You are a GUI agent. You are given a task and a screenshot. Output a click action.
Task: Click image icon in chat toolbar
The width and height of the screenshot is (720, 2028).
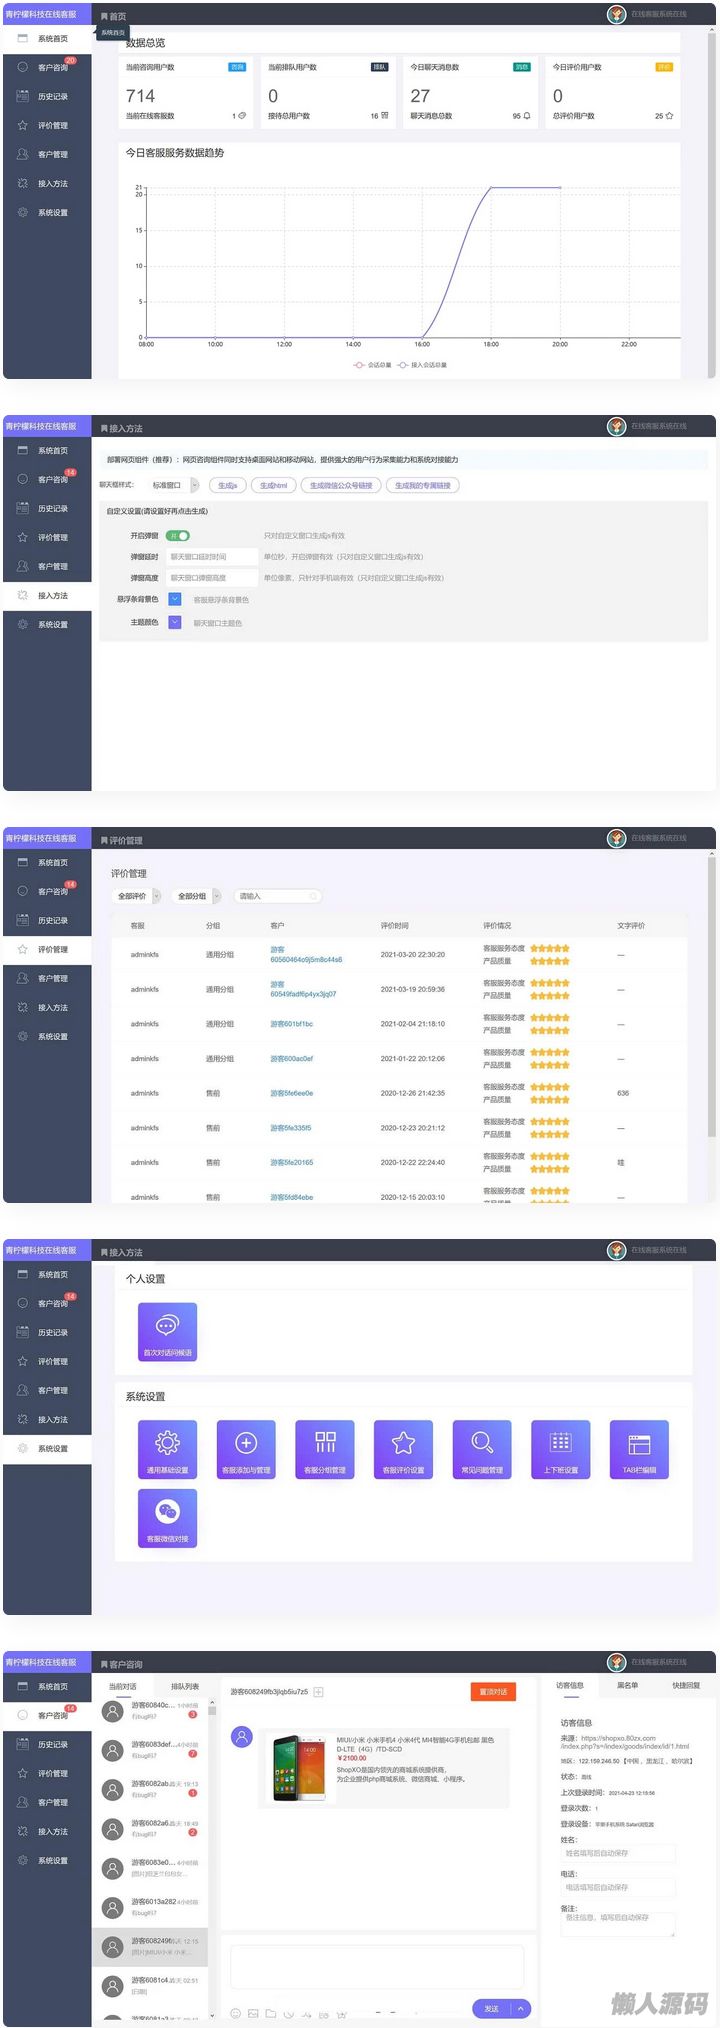pos(253,2013)
